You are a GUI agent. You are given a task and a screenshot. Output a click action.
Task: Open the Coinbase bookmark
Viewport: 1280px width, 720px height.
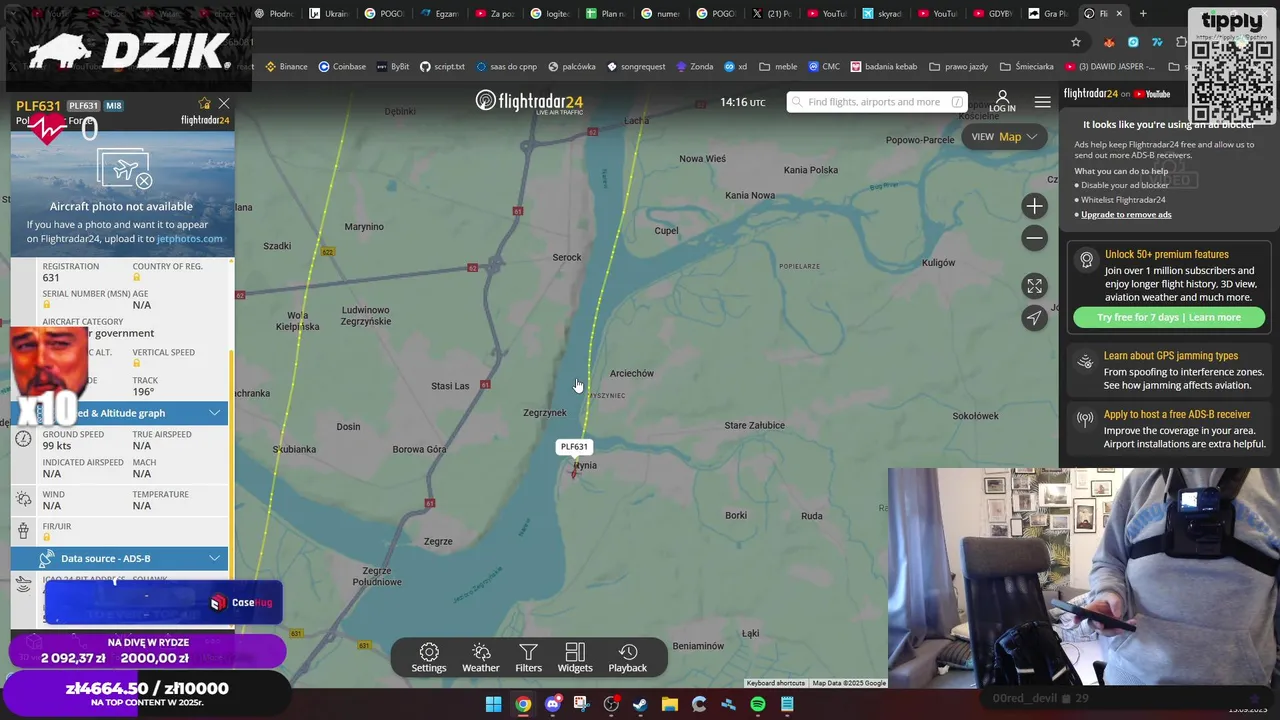coord(342,67)
